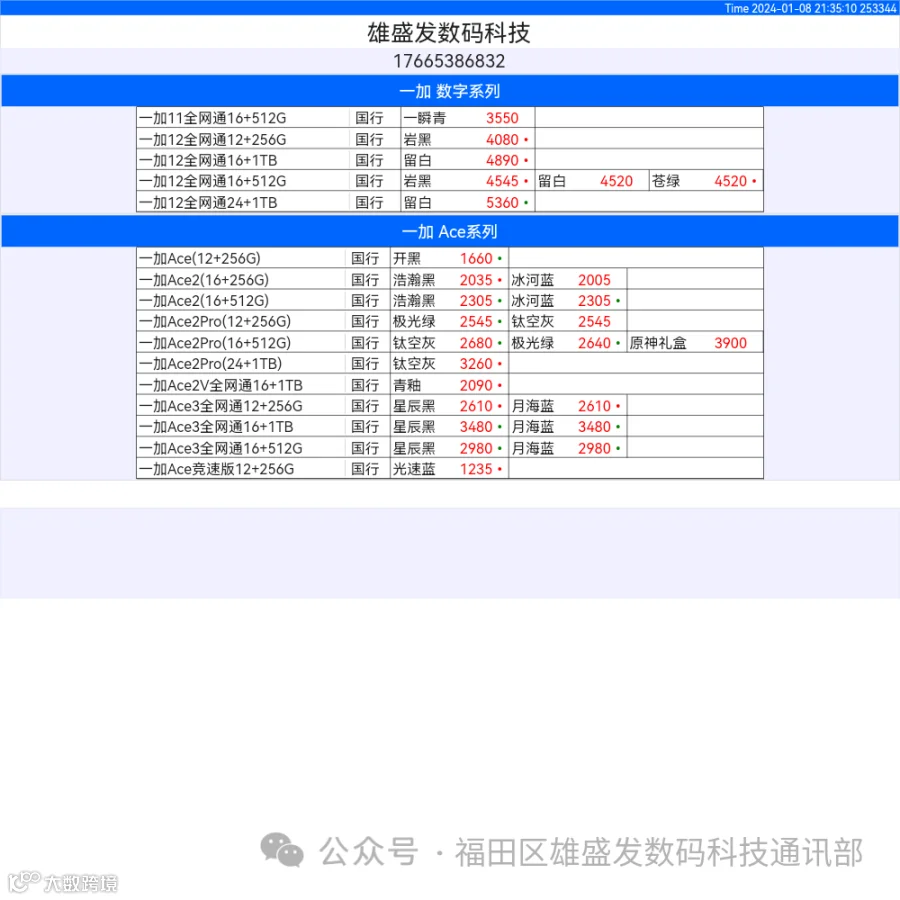
Task: Click the price 3550
Action: 502,118
